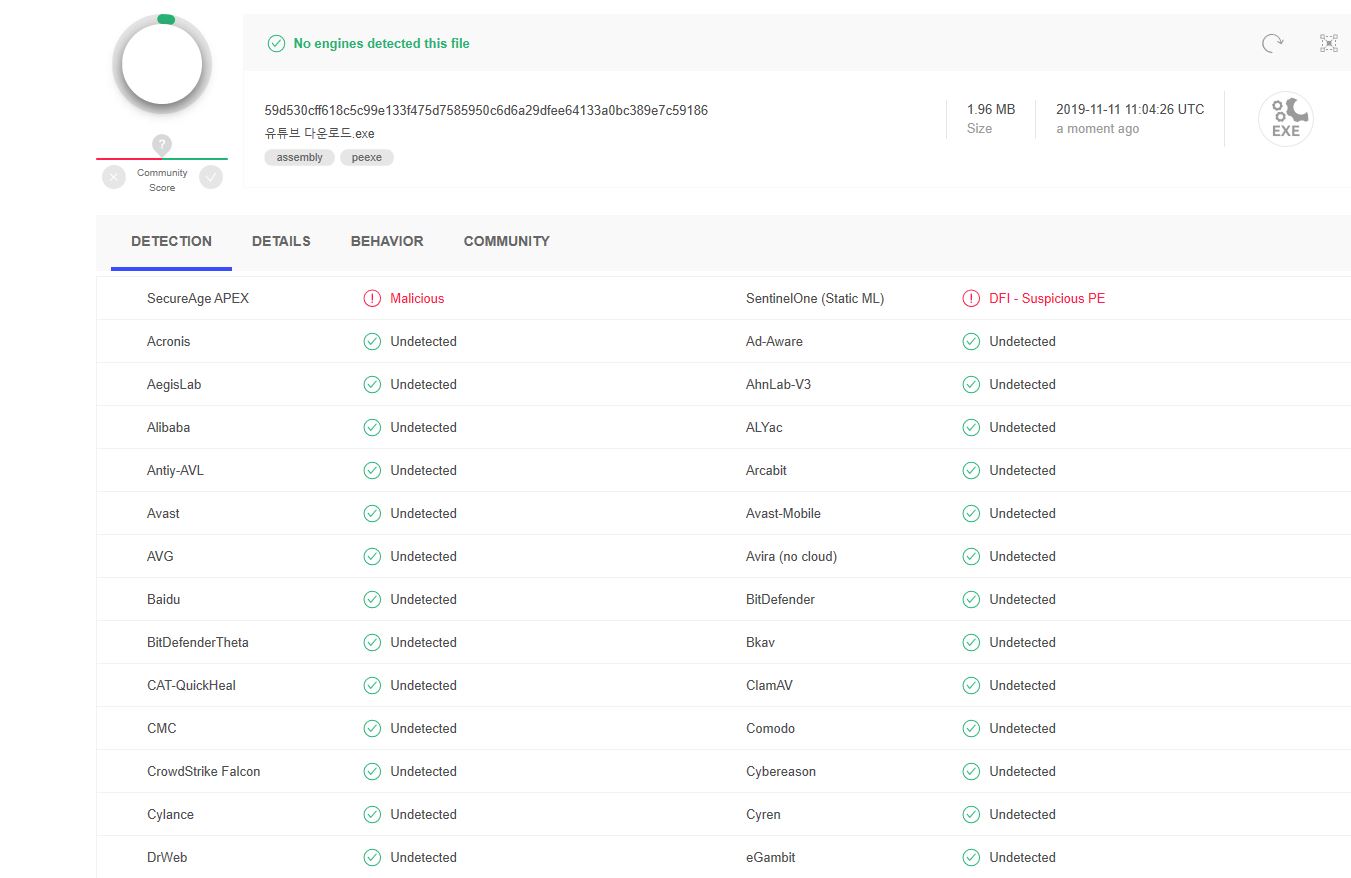Click the 1.96 MB size value

point(991,109)
